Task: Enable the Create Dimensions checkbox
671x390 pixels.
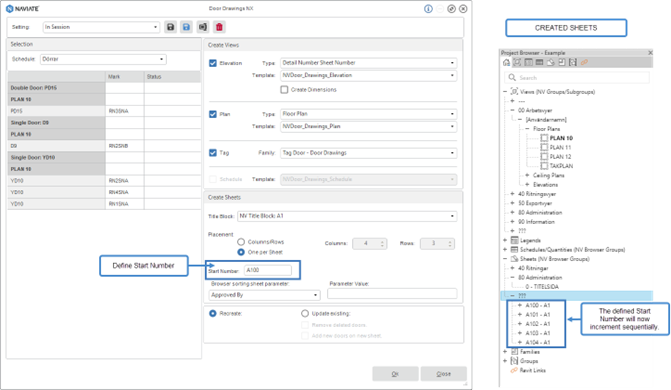Action: tap(284, 89)
